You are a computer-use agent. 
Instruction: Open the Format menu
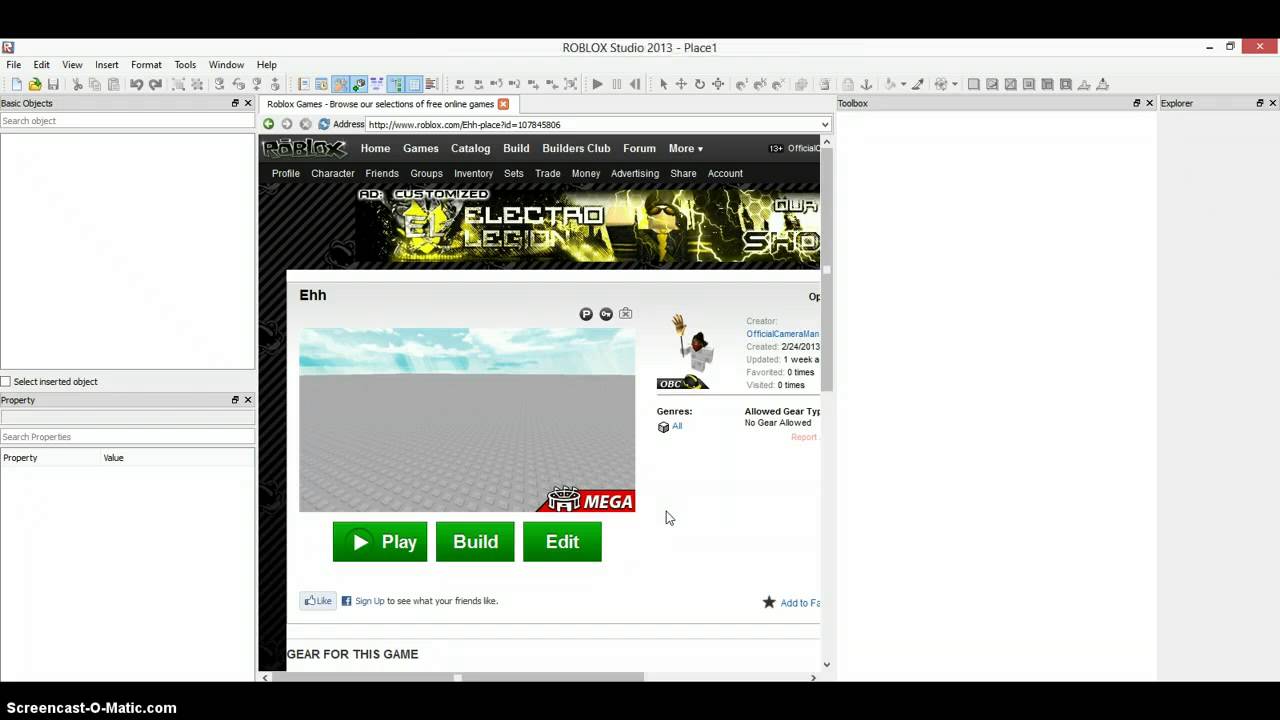click(146, 65)
